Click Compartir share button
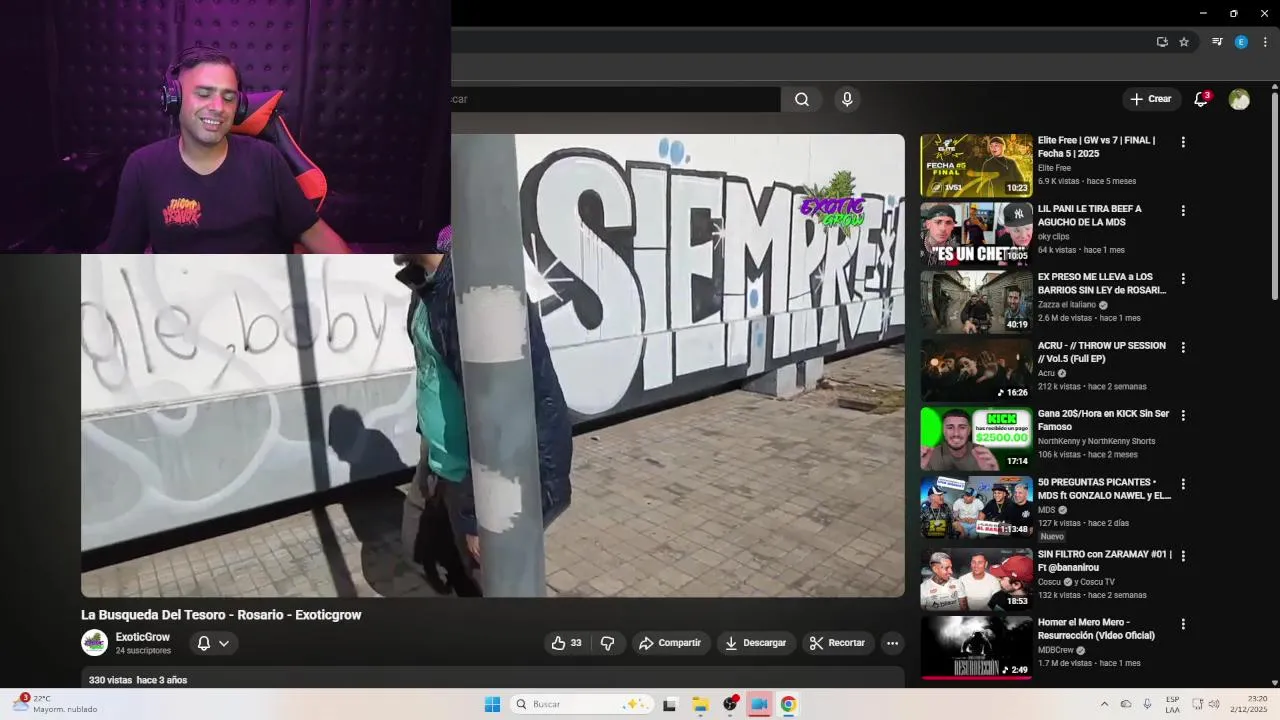Image resolution: width=1280 pixels, height=720 pixels. [x=670, y=643]
